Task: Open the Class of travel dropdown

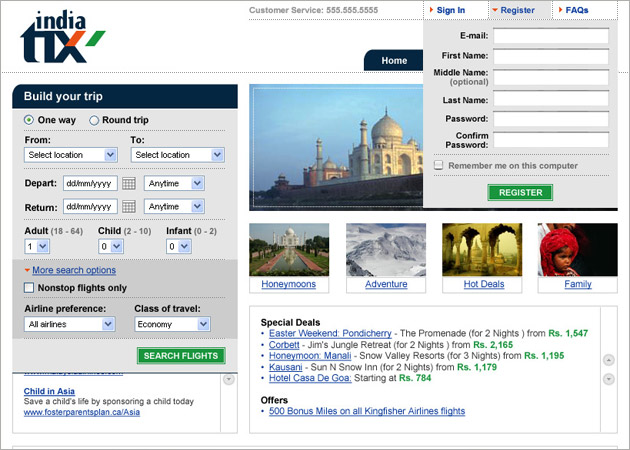Action: tap(172, 324)
